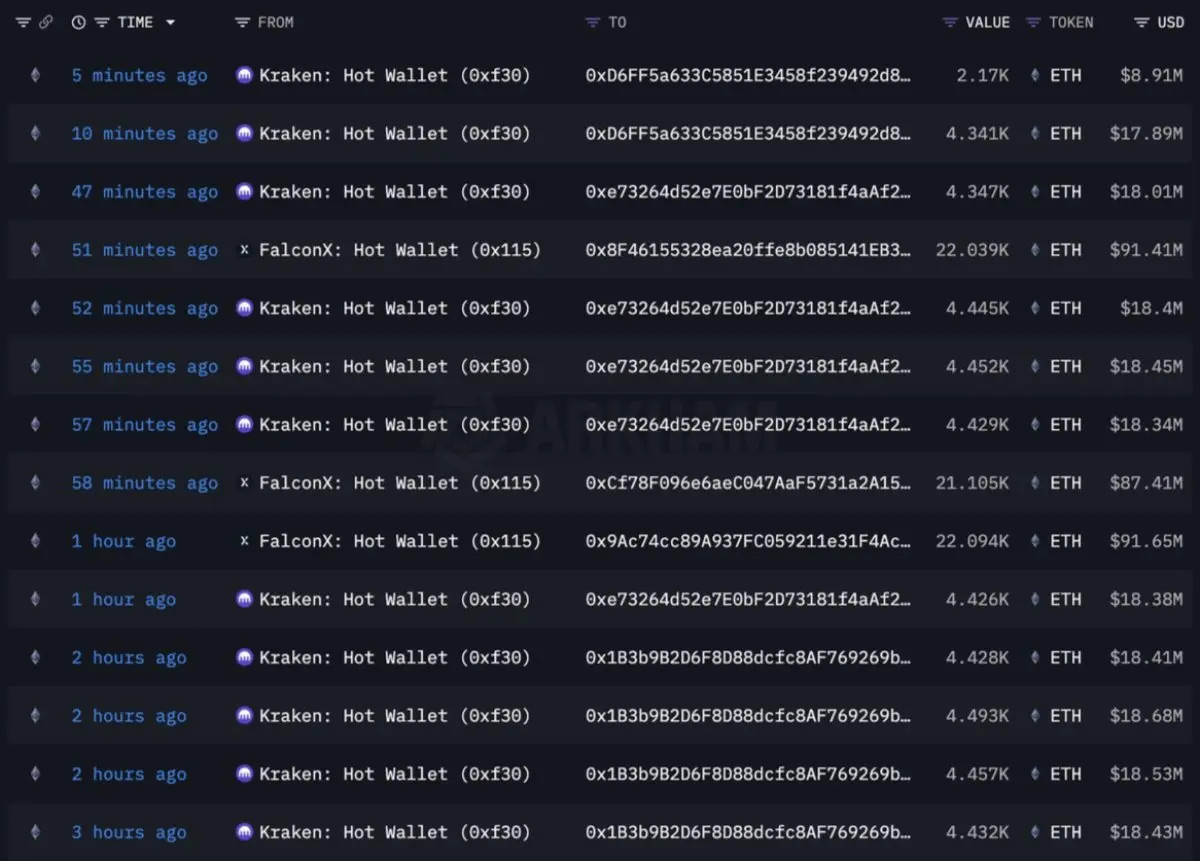Open the '3 hours ago' transaction link
The height and width of the screenshot is (861, 1200).
129,832
